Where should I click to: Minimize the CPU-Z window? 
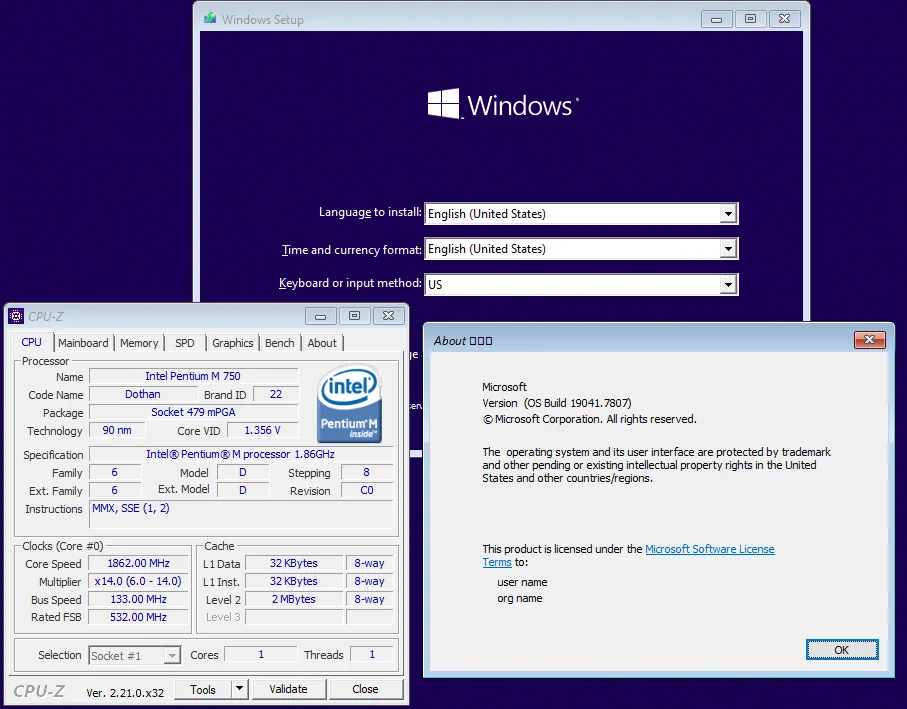point(320,316)
